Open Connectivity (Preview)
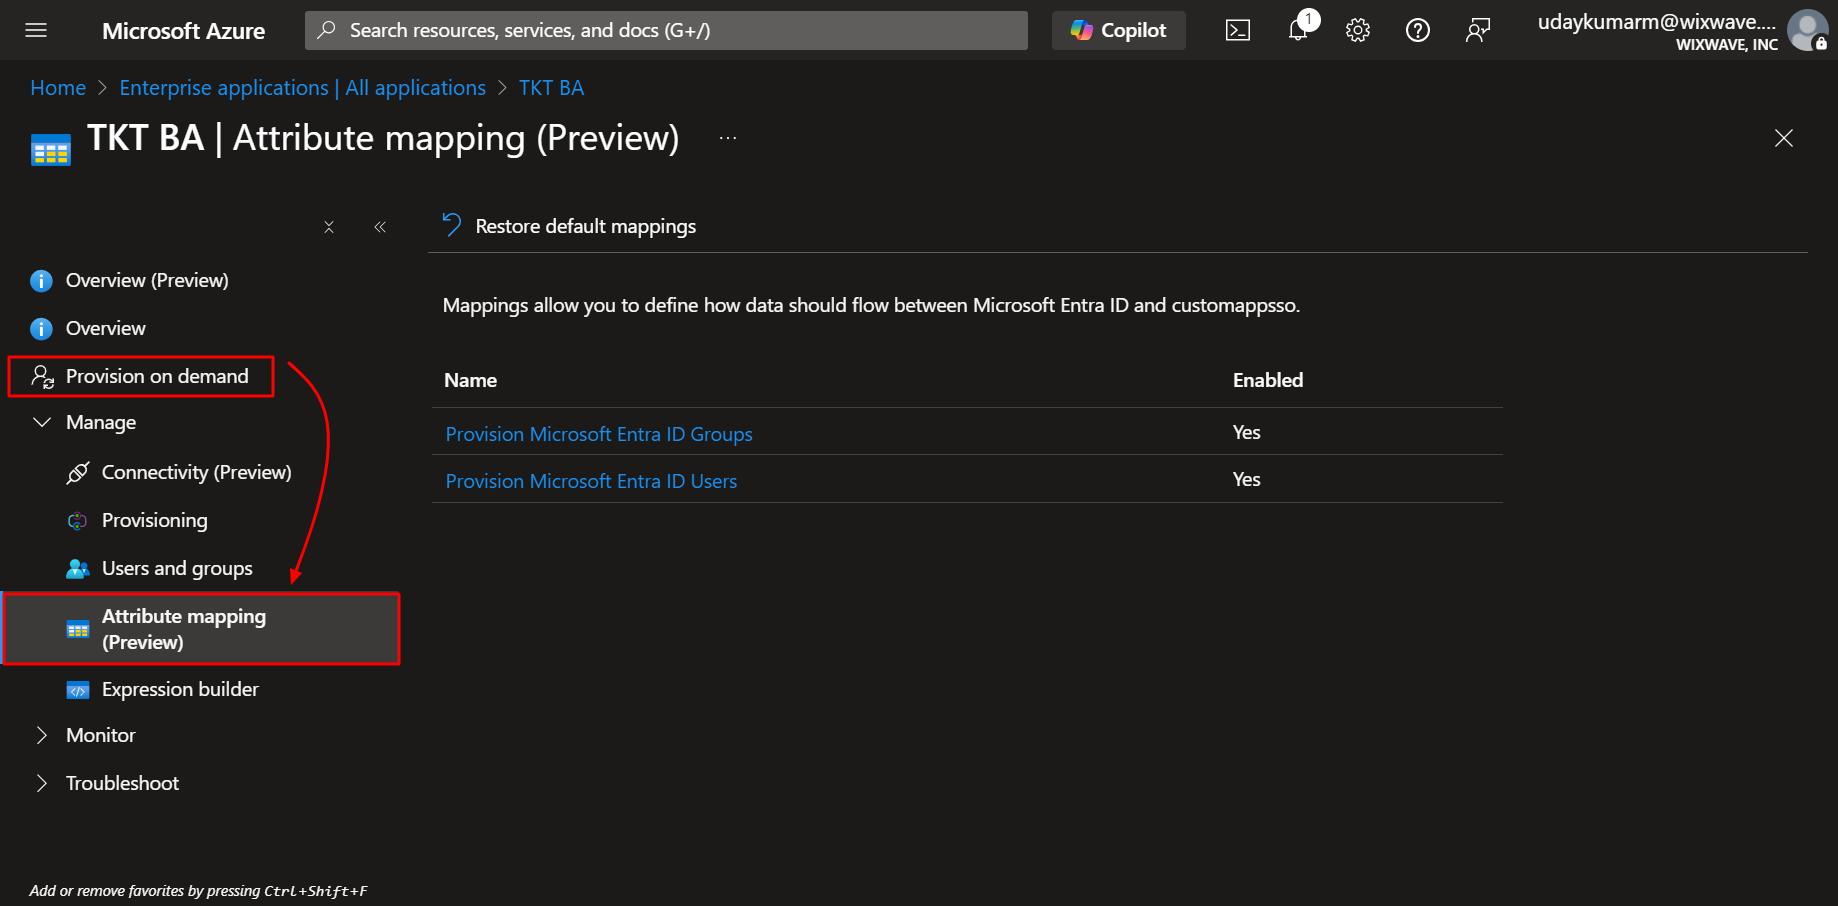This screenshot has height=906, width=1838. click(x=196, y=472)
